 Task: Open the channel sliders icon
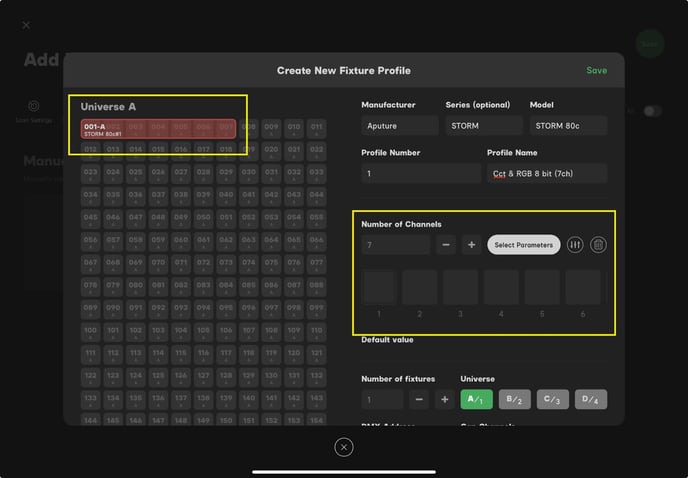[x=575, y=245]
